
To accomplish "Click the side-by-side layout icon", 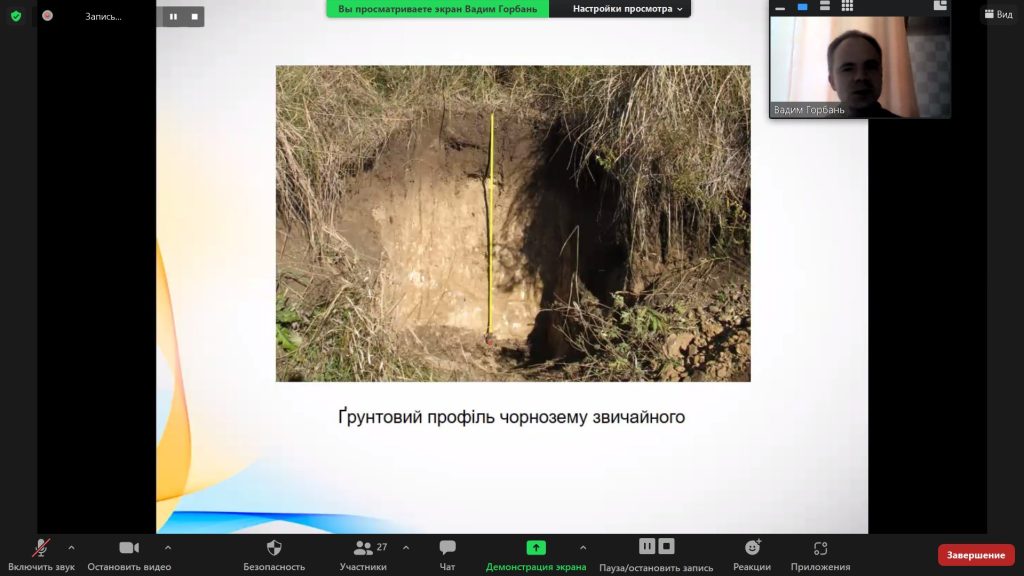I will pyautogui.click(x=940, y=6).
